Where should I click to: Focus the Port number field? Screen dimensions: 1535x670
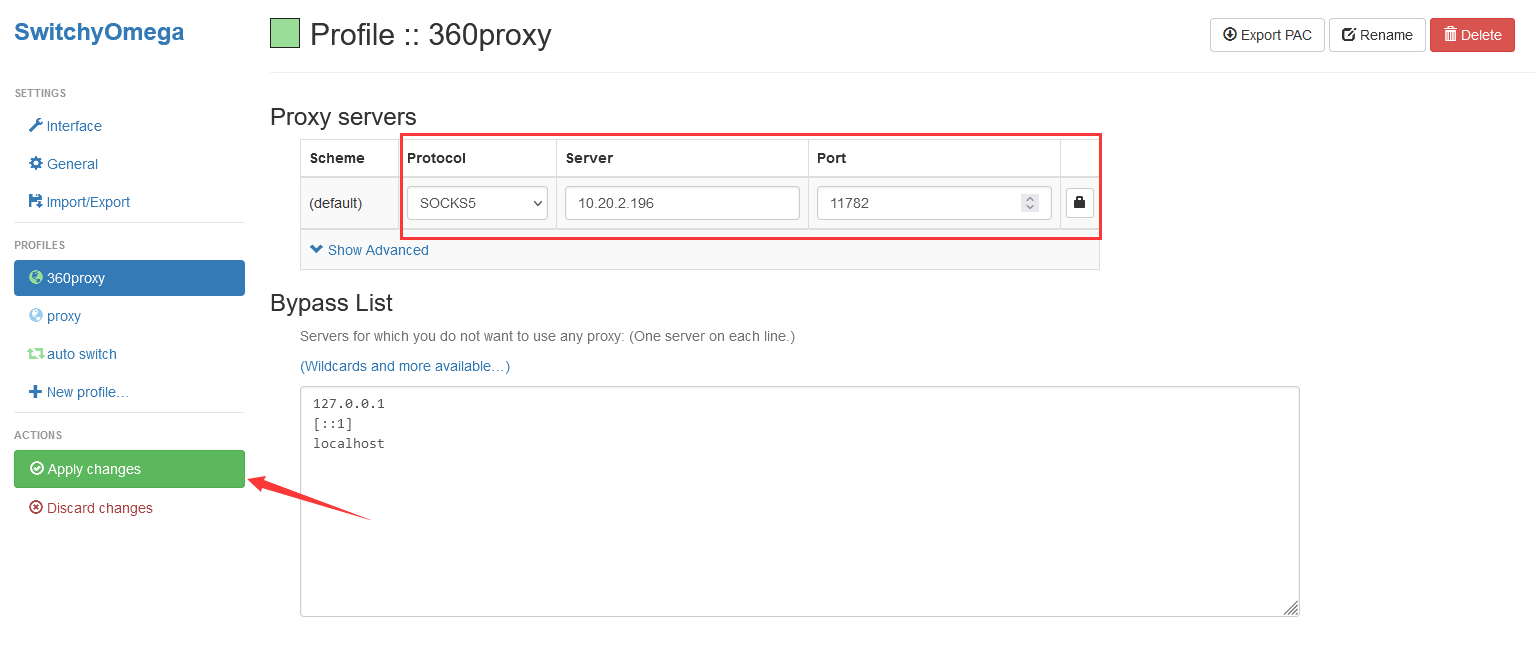tap(934, 203)
